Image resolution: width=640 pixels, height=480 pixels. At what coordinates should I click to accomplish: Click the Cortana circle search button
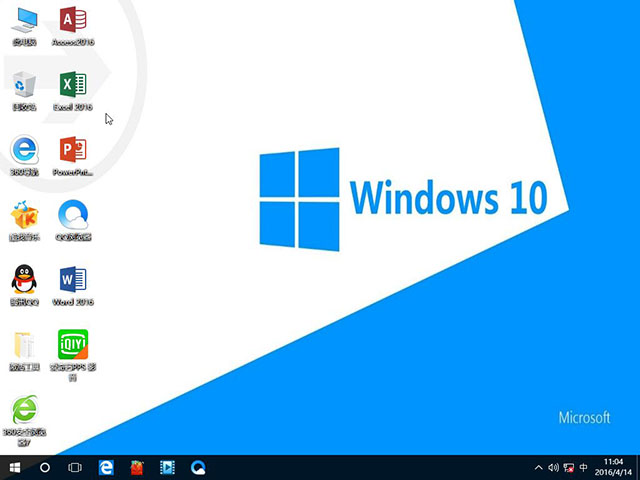(45, 467)
